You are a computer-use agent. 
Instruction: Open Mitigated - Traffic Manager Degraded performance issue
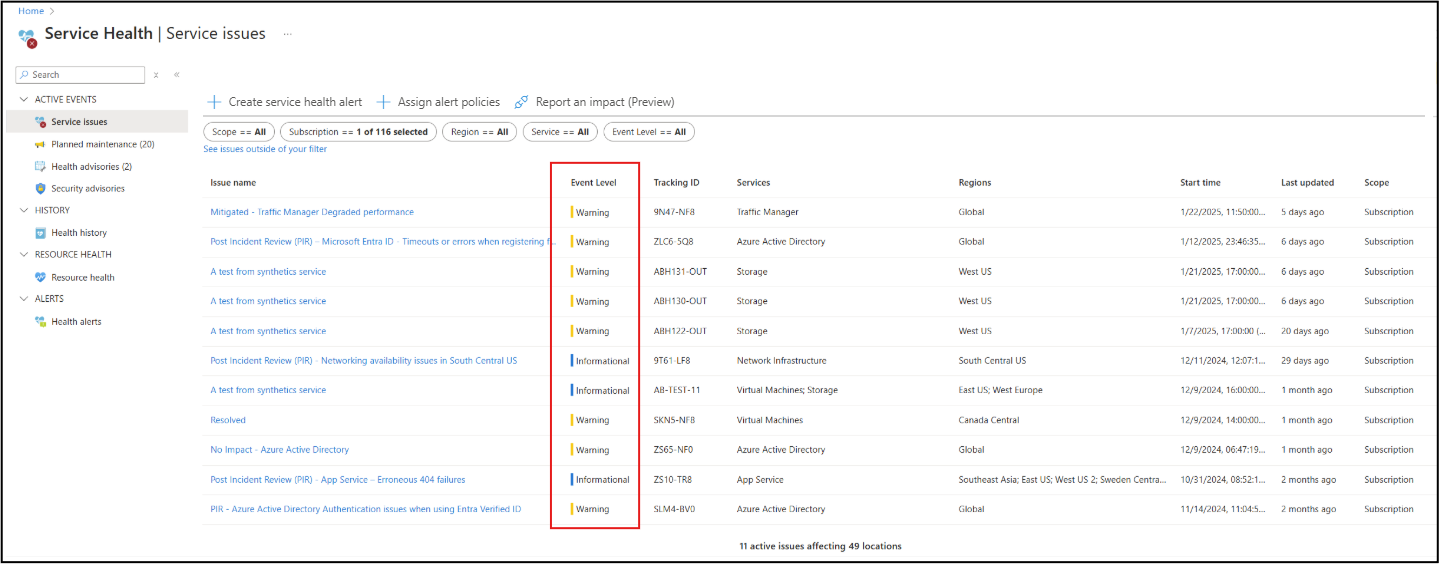pyautogui.click(x=312, y=212)
